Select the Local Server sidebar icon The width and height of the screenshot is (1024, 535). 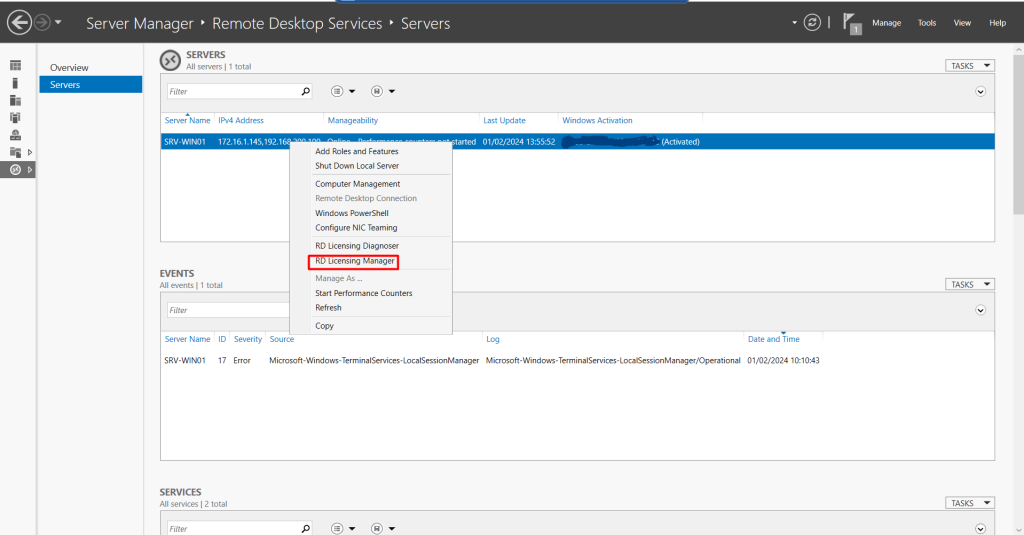(15, 83)
